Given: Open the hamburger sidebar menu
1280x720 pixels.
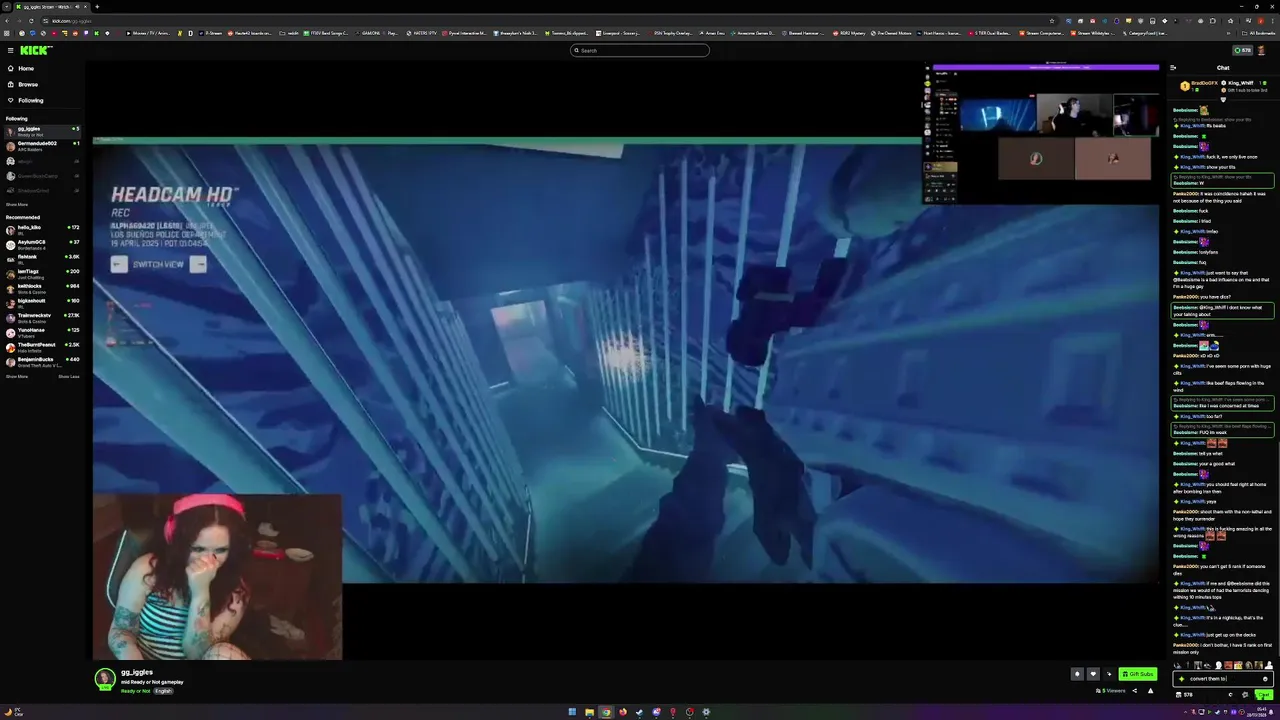Looking at the screenshot, I should point(10,50).
